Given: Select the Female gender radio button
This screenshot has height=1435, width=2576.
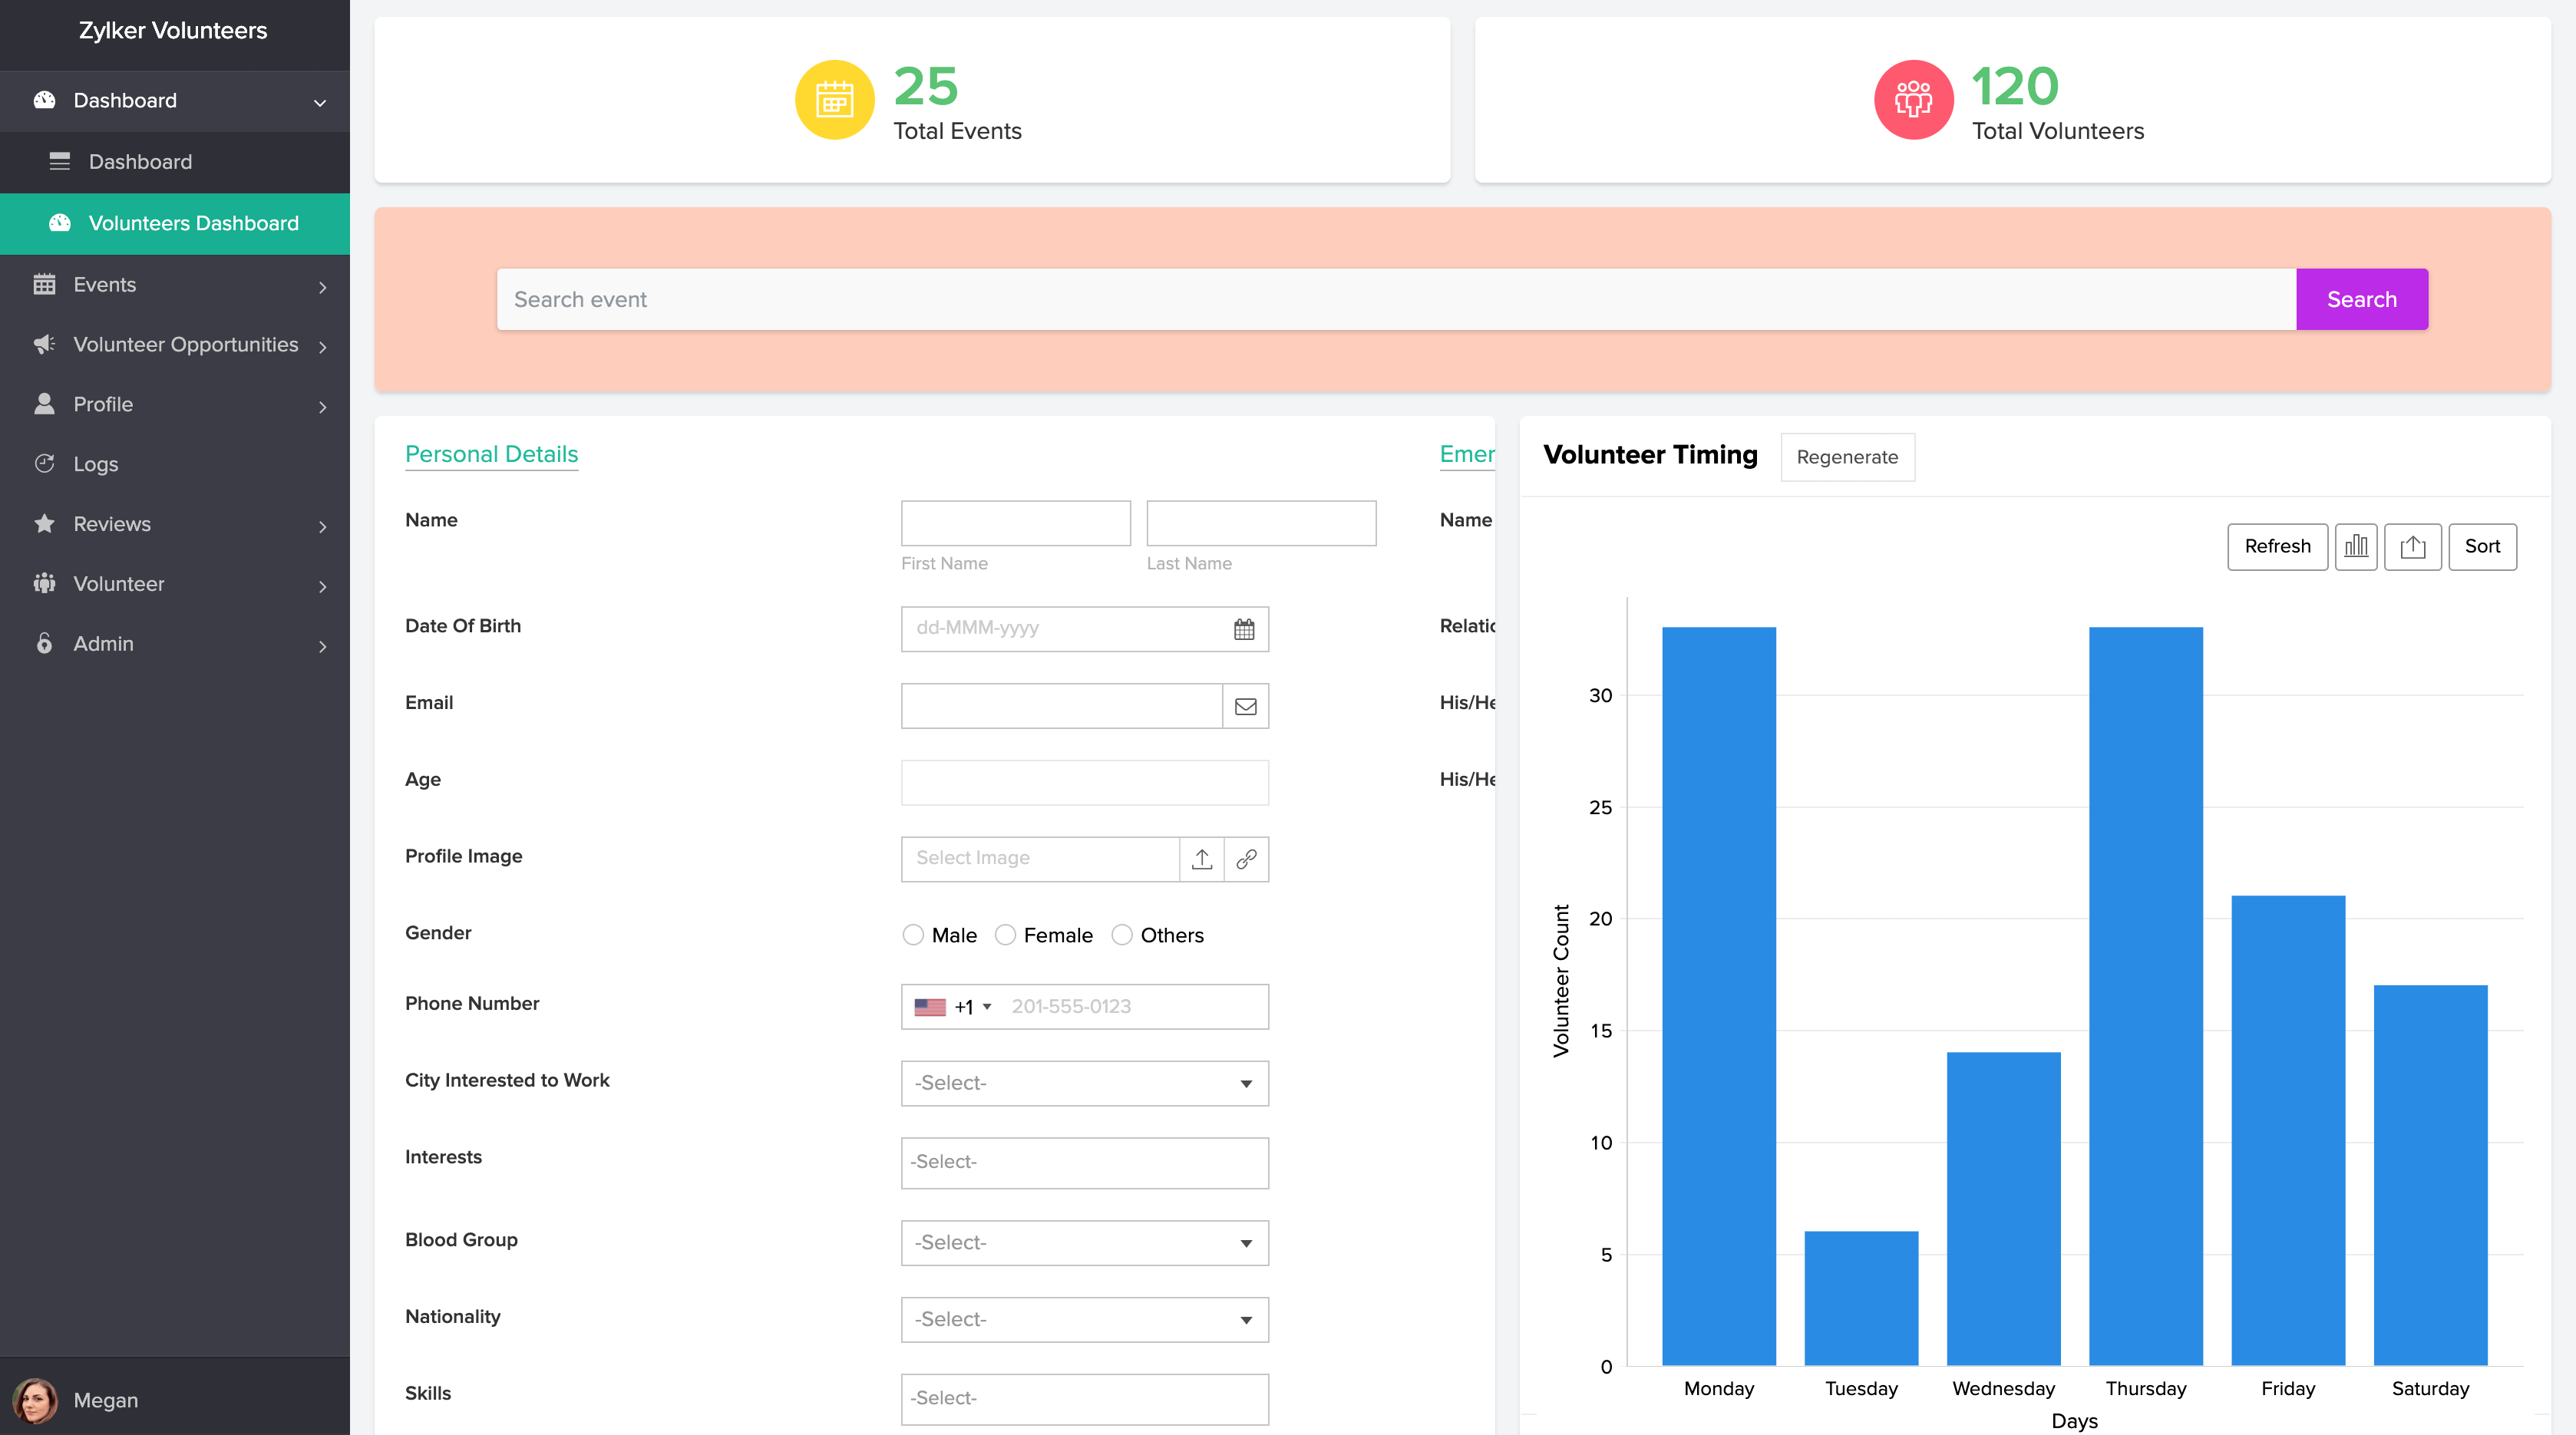Looking at the screenshot, I should click(x=1005, y=935).
